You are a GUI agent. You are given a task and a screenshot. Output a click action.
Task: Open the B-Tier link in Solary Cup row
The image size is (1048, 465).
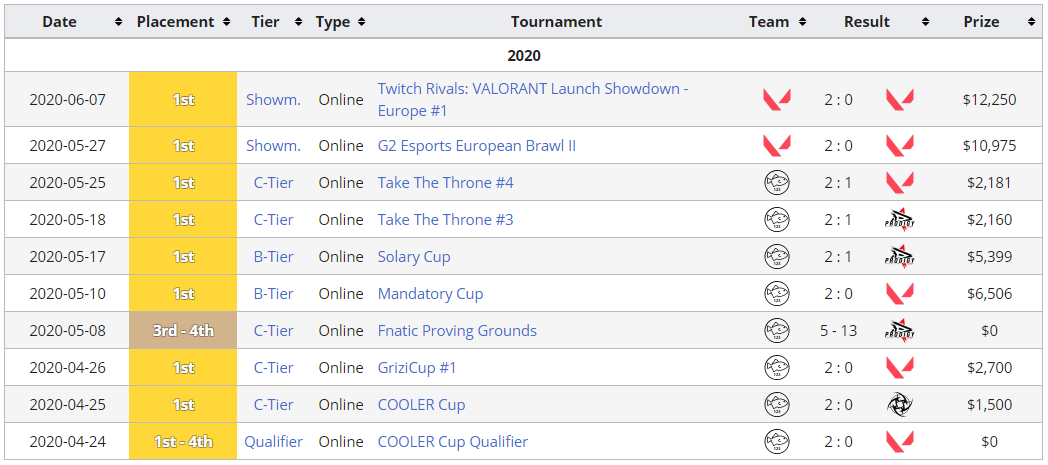tap(273, 257)
